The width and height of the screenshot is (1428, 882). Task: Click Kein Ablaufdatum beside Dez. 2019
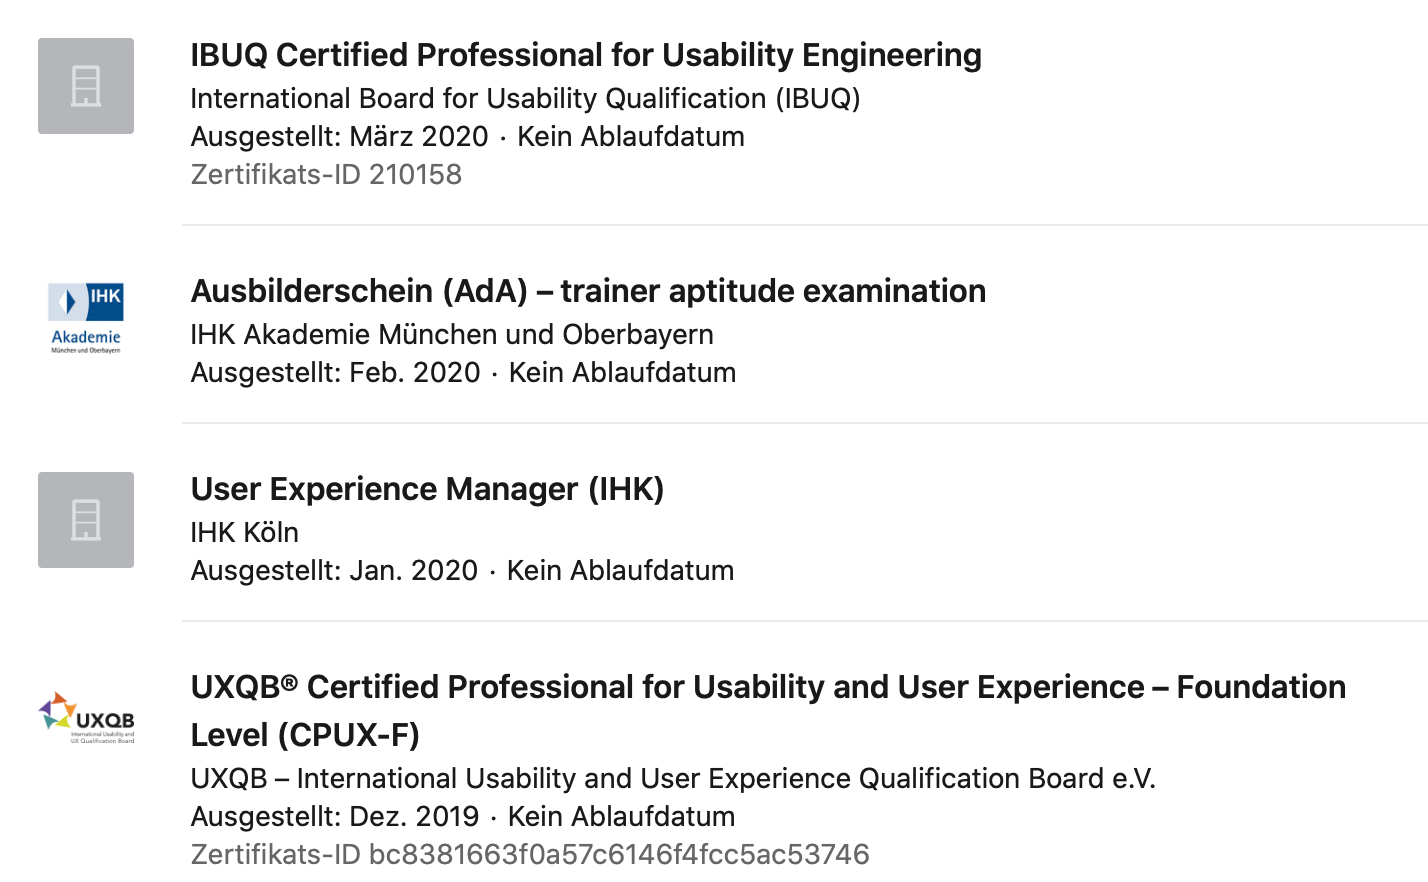click(622, 816)
